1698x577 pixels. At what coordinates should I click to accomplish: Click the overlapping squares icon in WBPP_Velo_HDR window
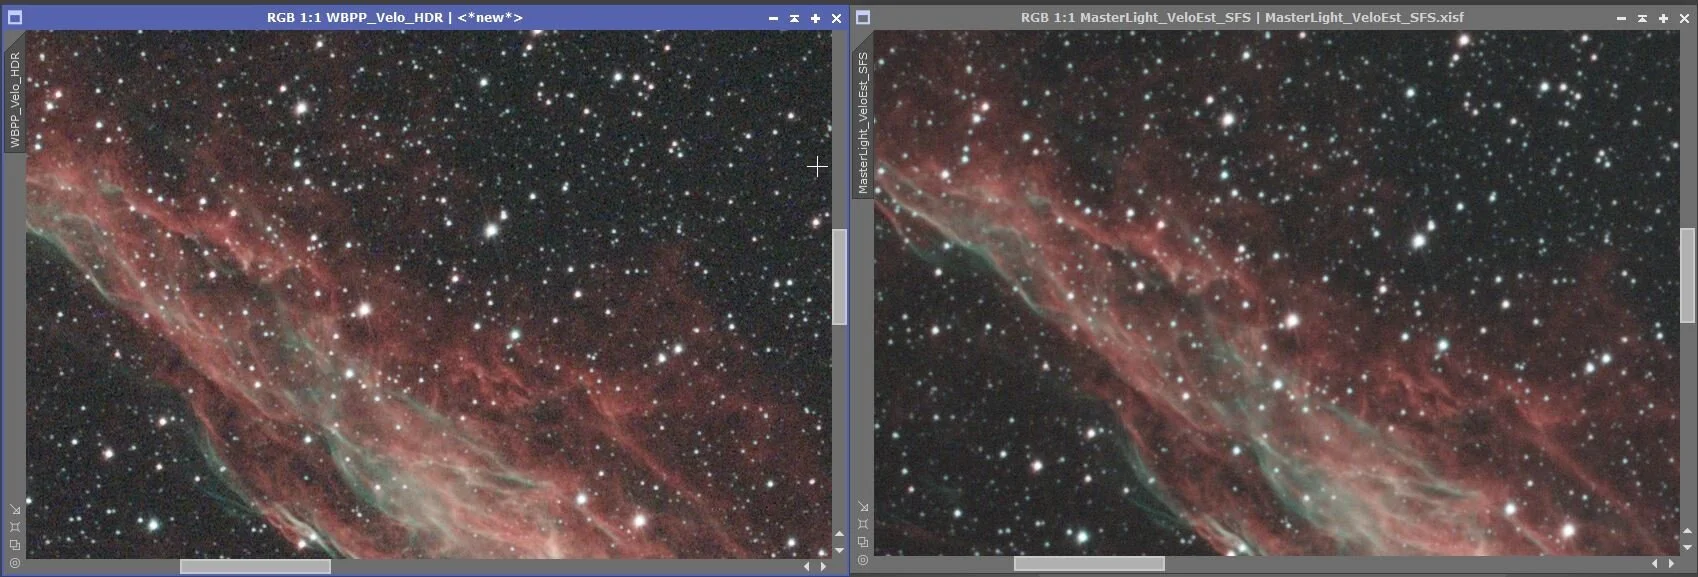point(14,545)
